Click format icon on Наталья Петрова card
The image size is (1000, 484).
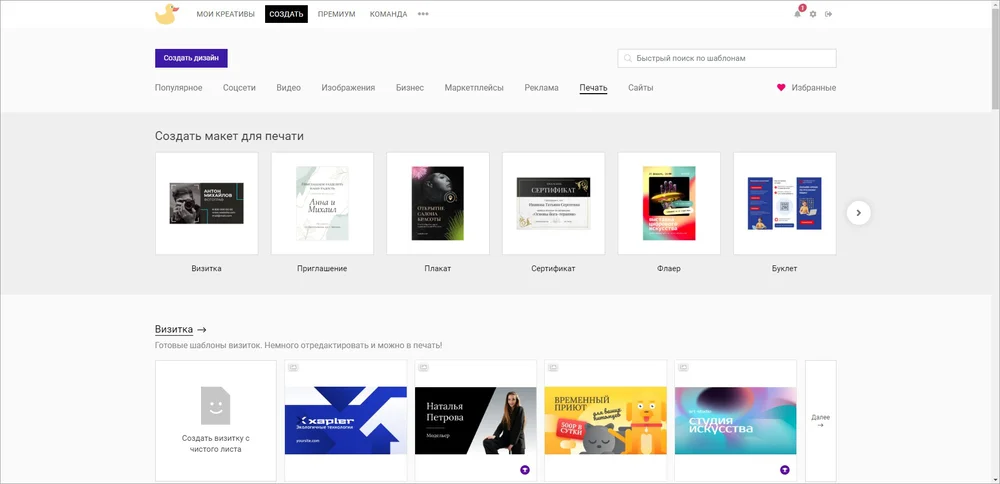423,367
